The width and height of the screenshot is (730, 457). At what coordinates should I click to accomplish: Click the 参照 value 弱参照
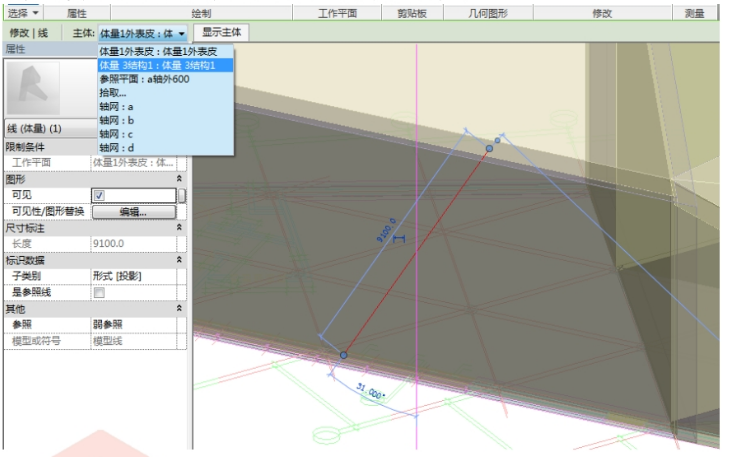(x=135, y=324)
